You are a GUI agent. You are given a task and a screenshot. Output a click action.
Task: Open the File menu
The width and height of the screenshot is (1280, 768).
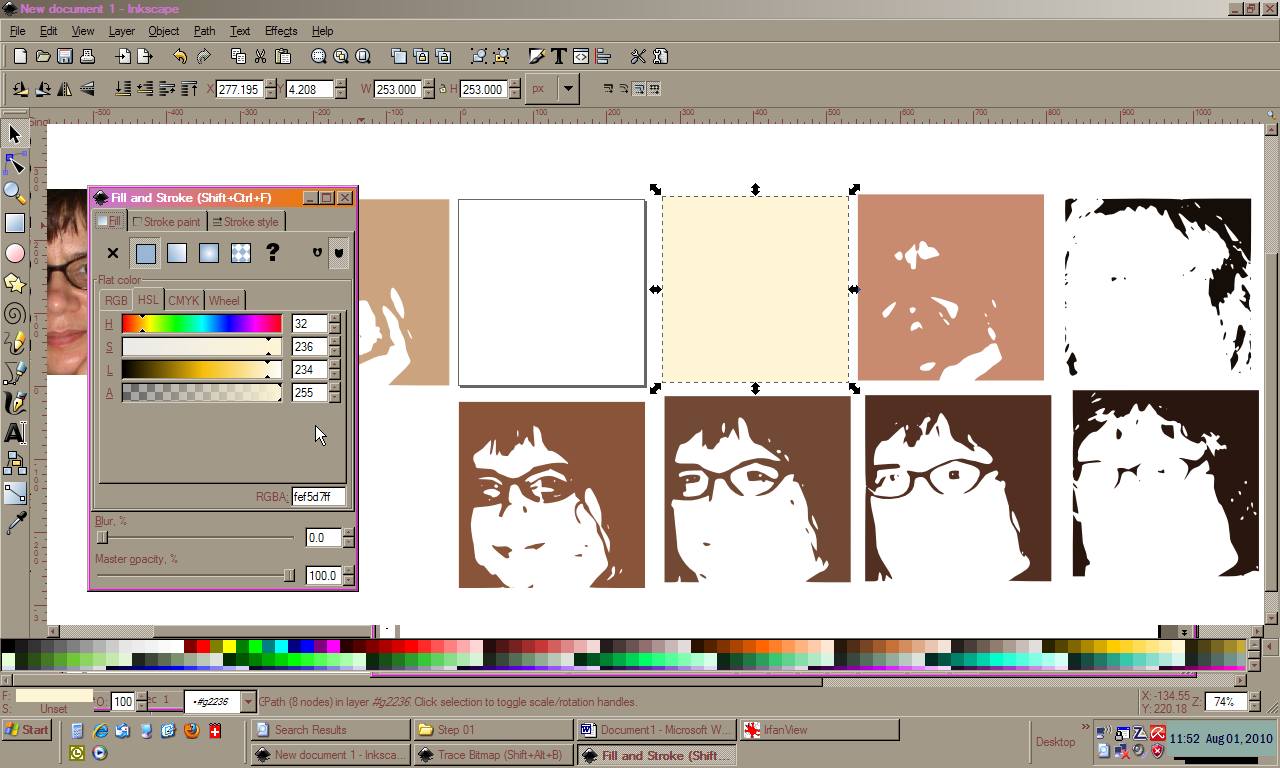[x=17, y=31]
